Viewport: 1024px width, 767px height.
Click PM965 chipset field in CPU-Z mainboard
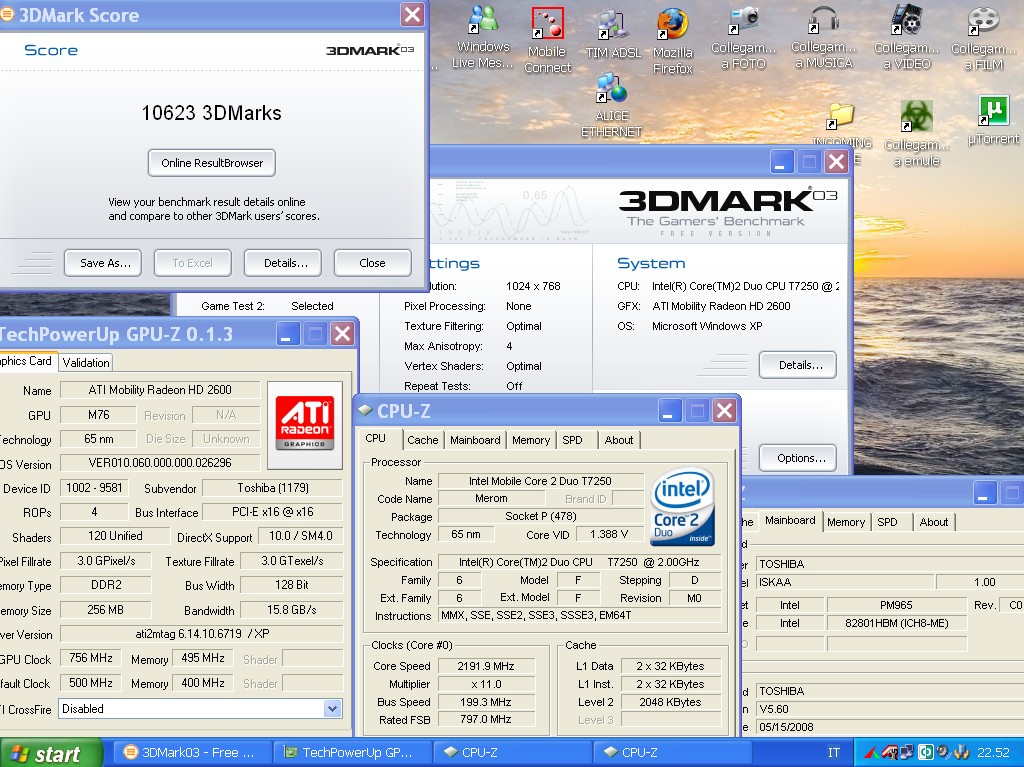[896, 605]
